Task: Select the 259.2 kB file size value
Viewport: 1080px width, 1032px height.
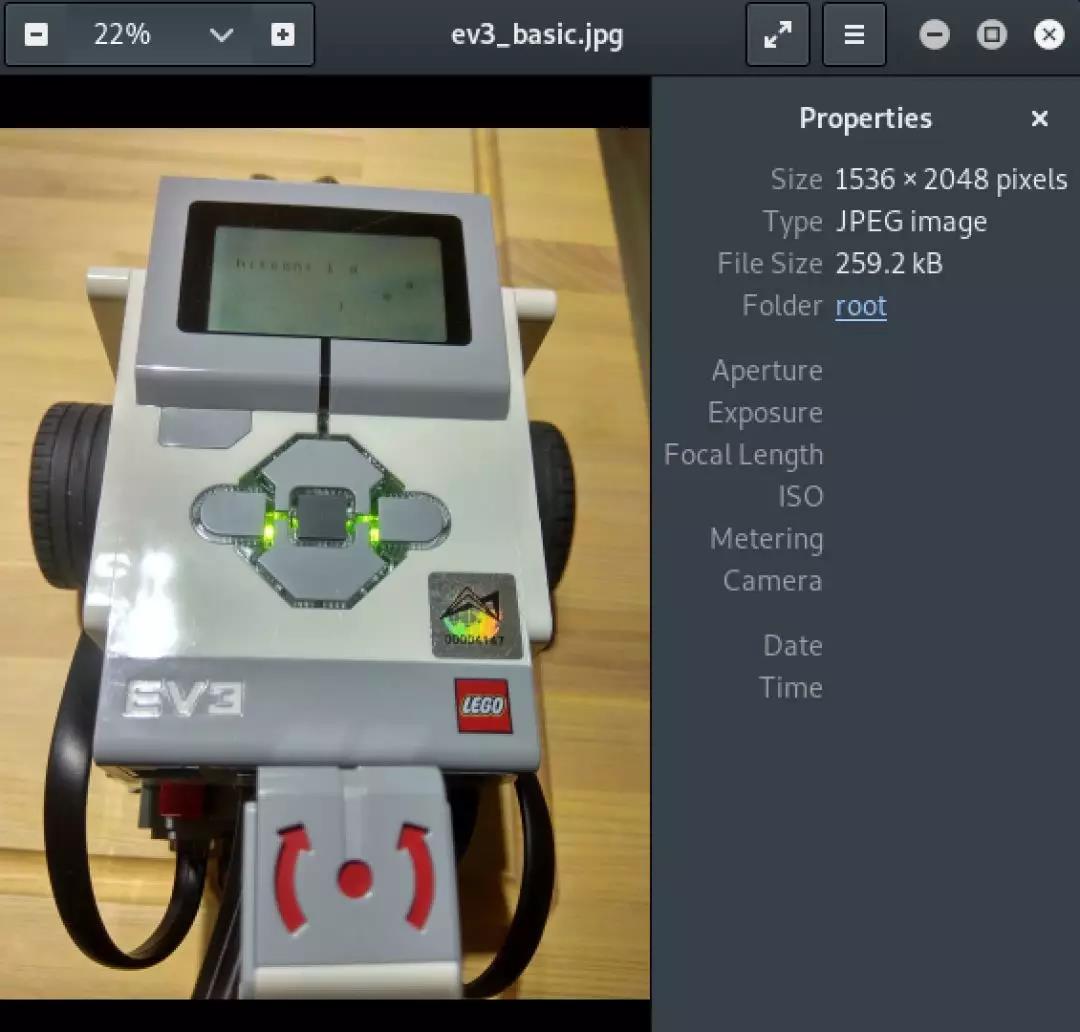Action: coord(889,263)
